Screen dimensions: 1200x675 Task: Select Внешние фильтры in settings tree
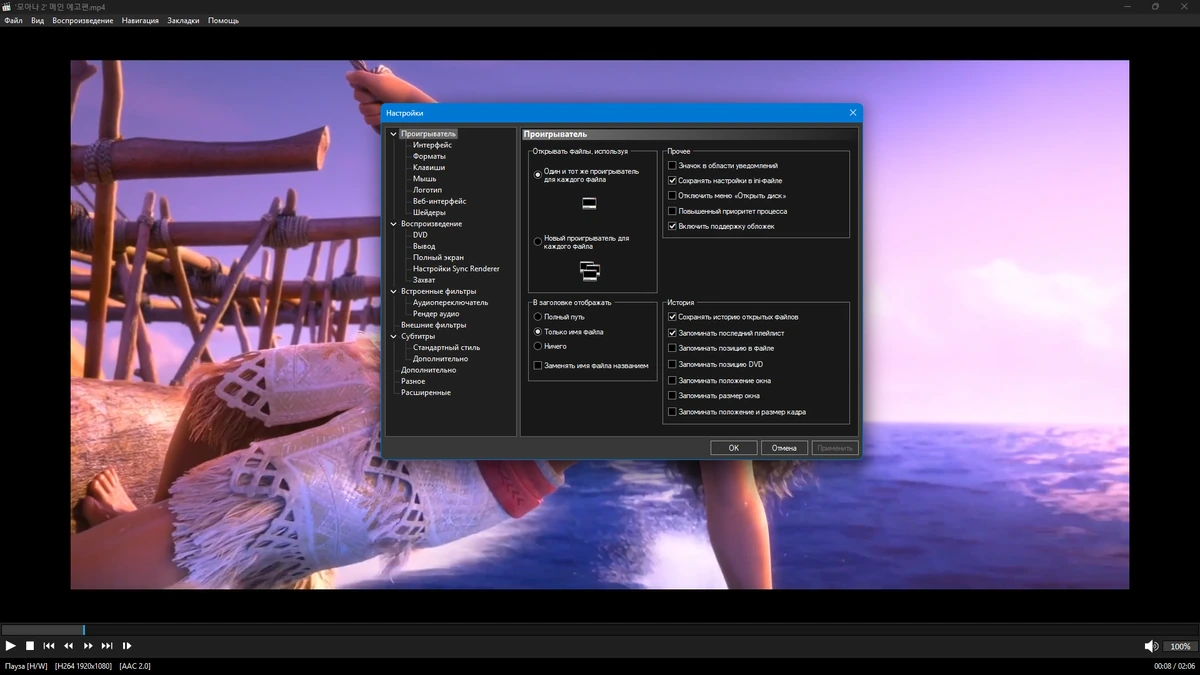tap(433, 325)
